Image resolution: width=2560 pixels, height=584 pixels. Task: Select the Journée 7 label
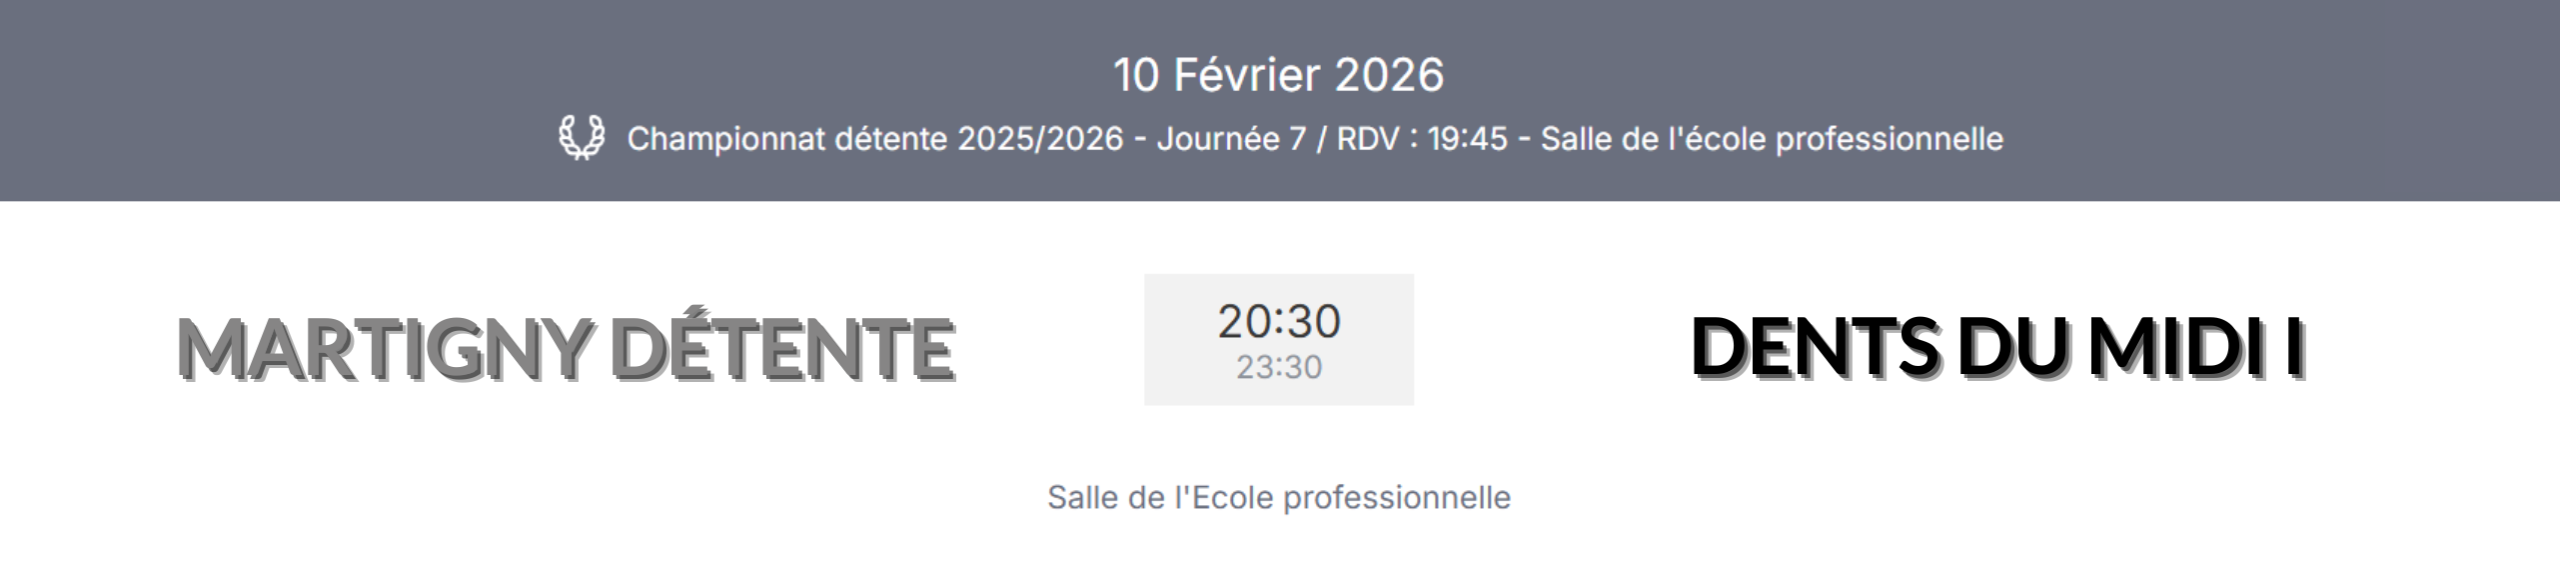(x=1231, y=139)
